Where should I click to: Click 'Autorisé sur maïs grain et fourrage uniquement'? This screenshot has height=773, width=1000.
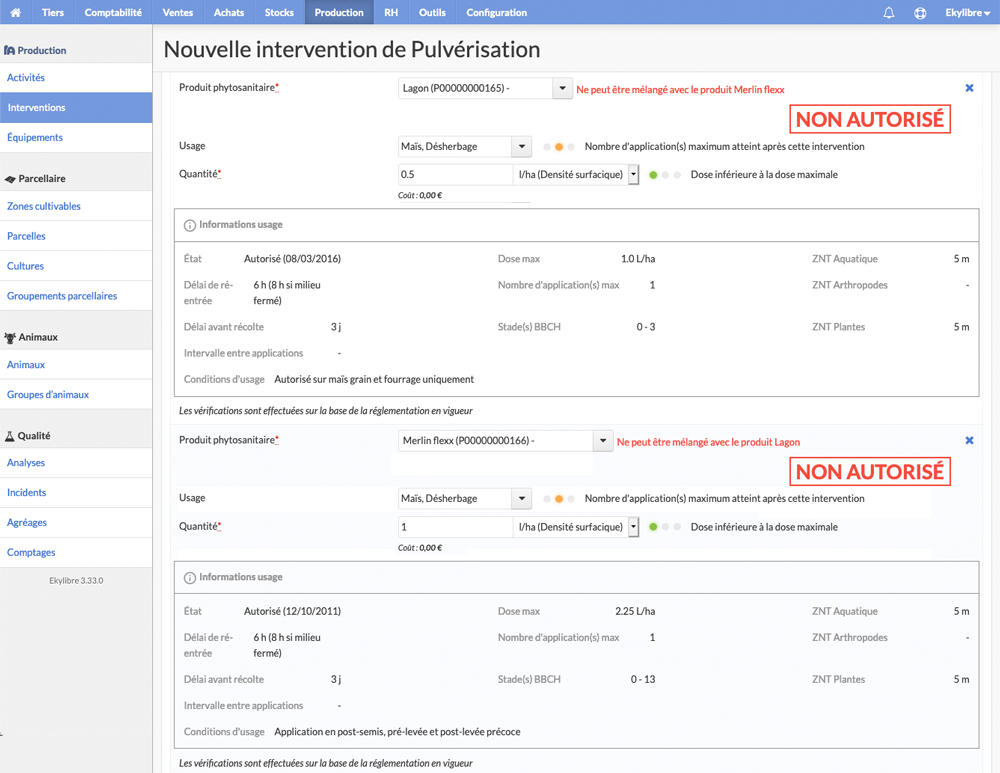tap(374, 379)
